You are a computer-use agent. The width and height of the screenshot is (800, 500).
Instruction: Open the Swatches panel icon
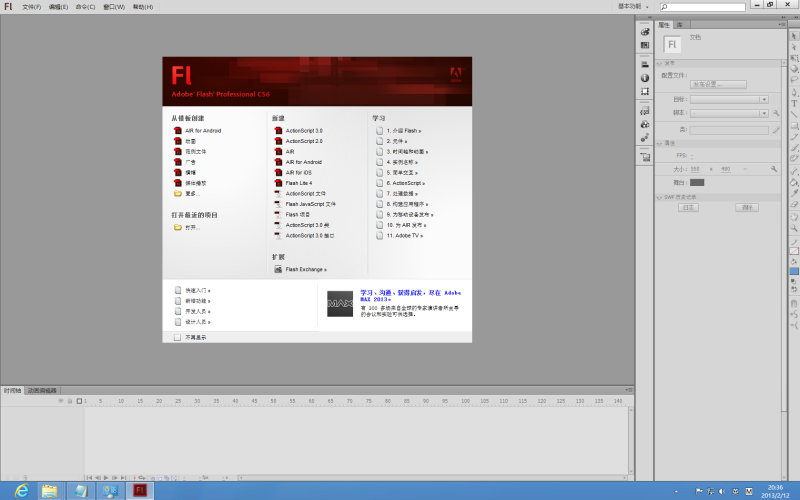pos(645,45)
